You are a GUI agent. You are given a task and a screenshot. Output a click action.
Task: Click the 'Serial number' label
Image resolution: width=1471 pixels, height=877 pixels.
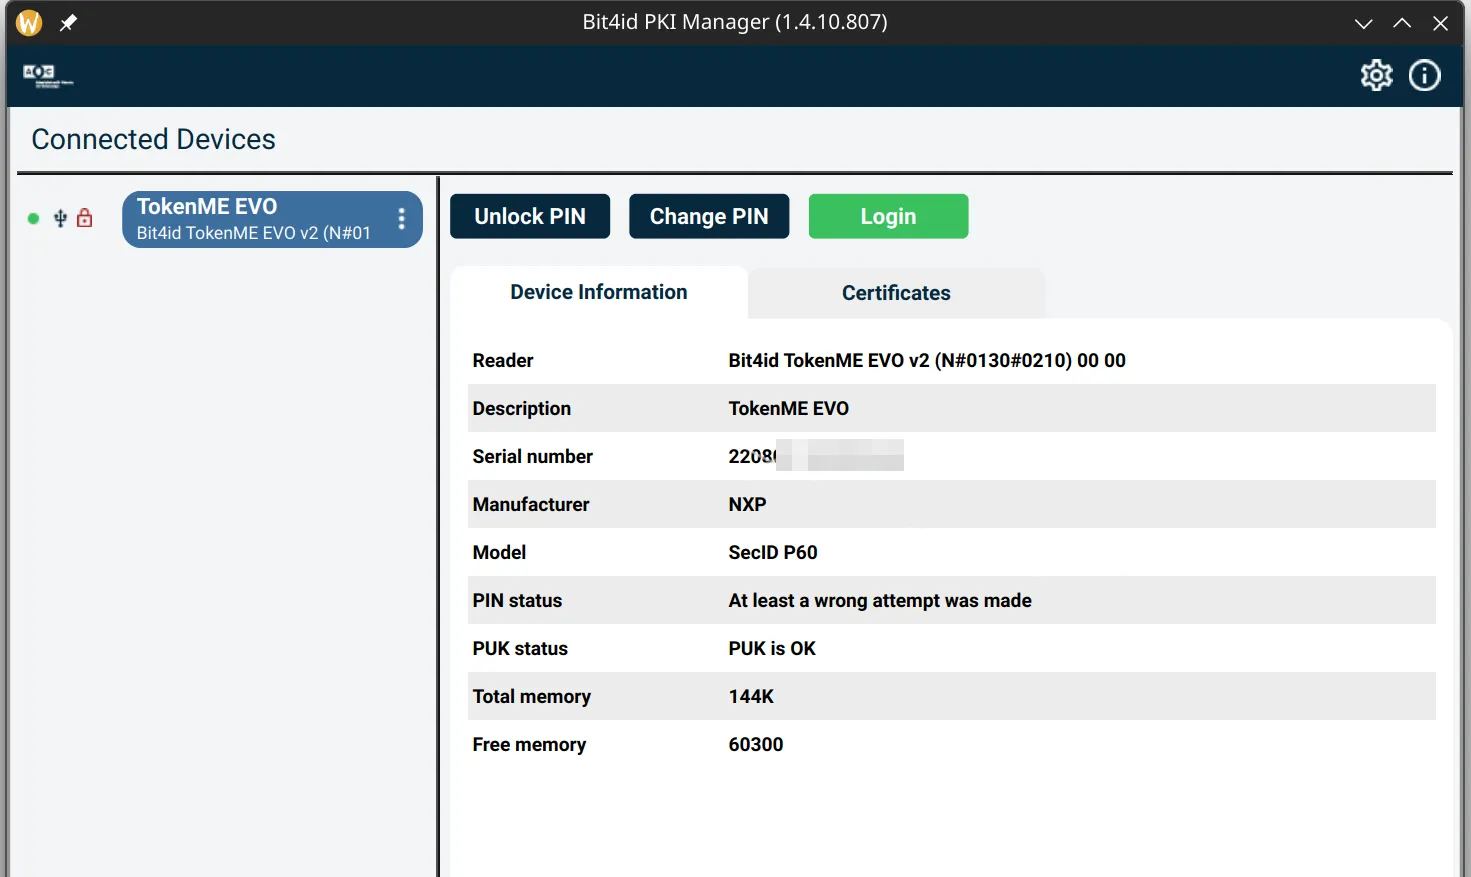(532, 456)
